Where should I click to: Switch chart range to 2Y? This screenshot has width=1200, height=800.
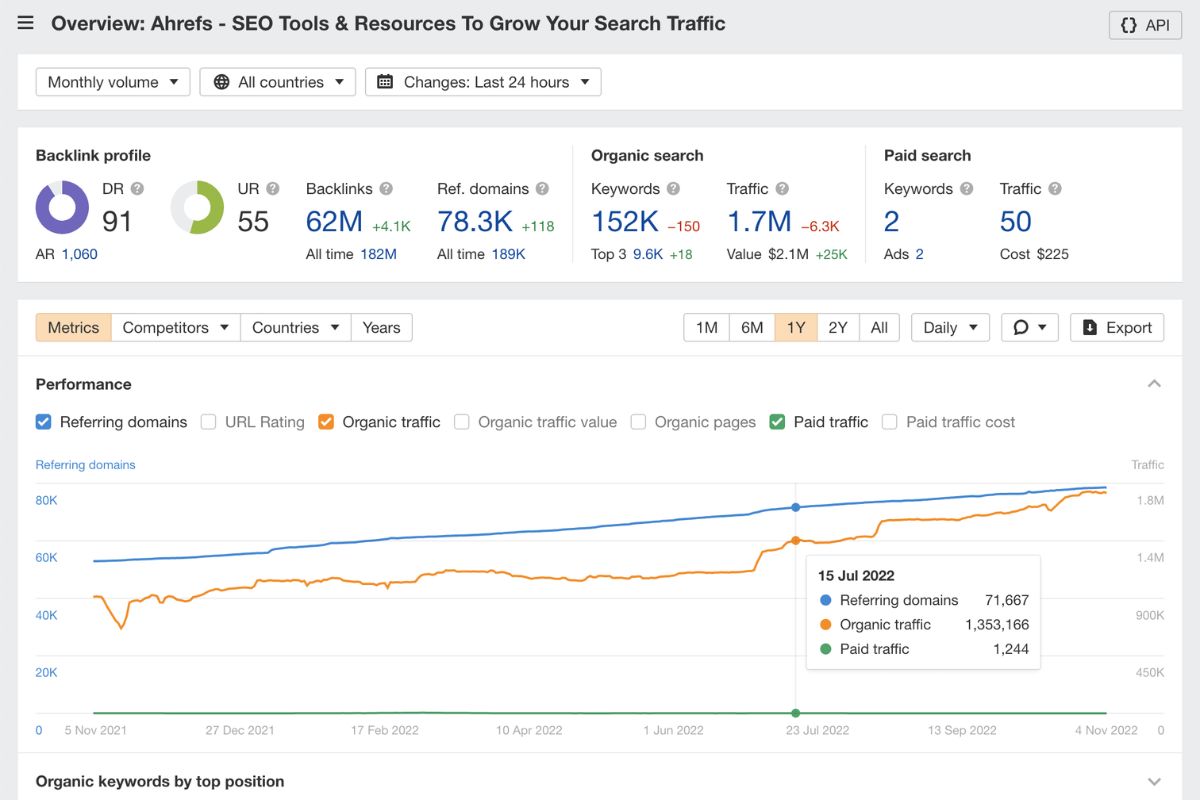click(838, 327)
